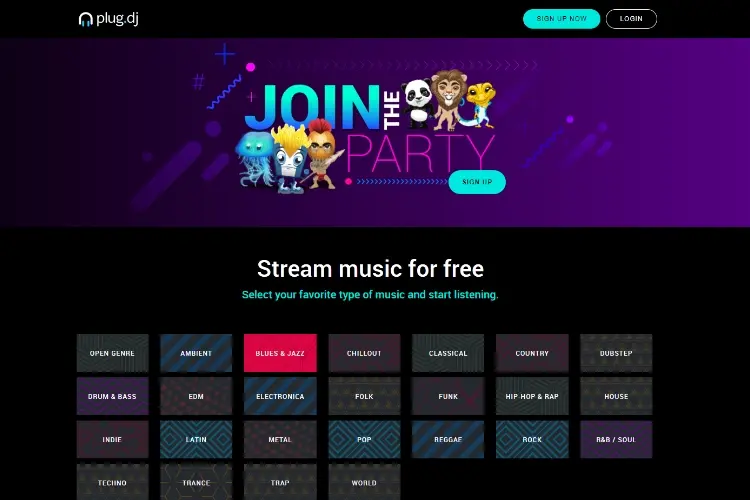The image size is (750, 500).
Task: Pick the Hip Hop & Rap genre
Action: (x=532, y=396)
